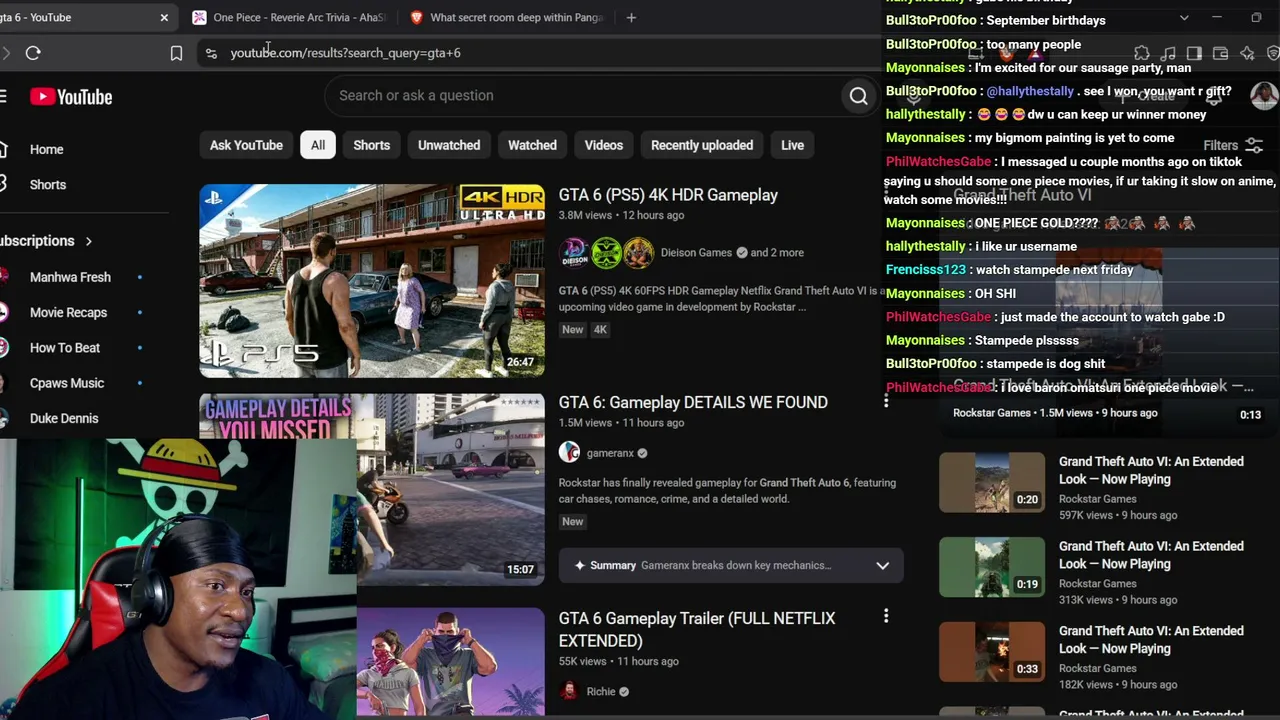Click the YouTube logo

71,97
